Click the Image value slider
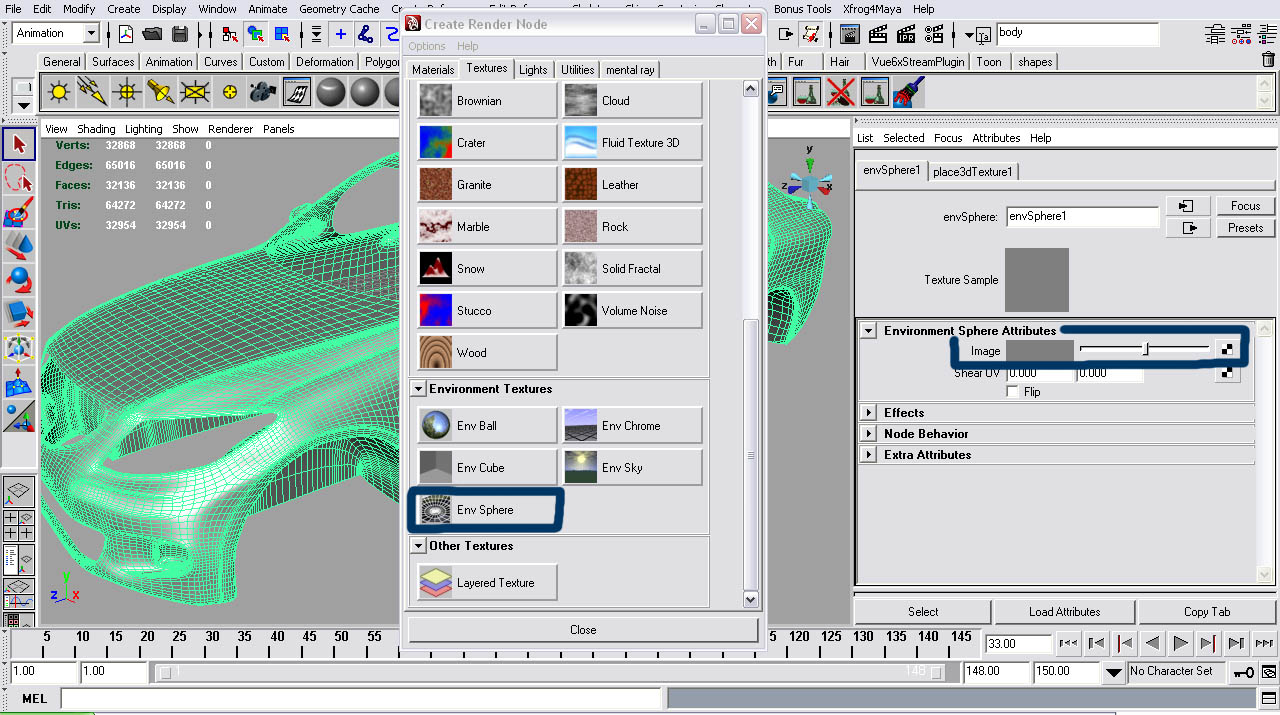The width and height of the screenshot is (1280, 715). [x=1145, y=349]
